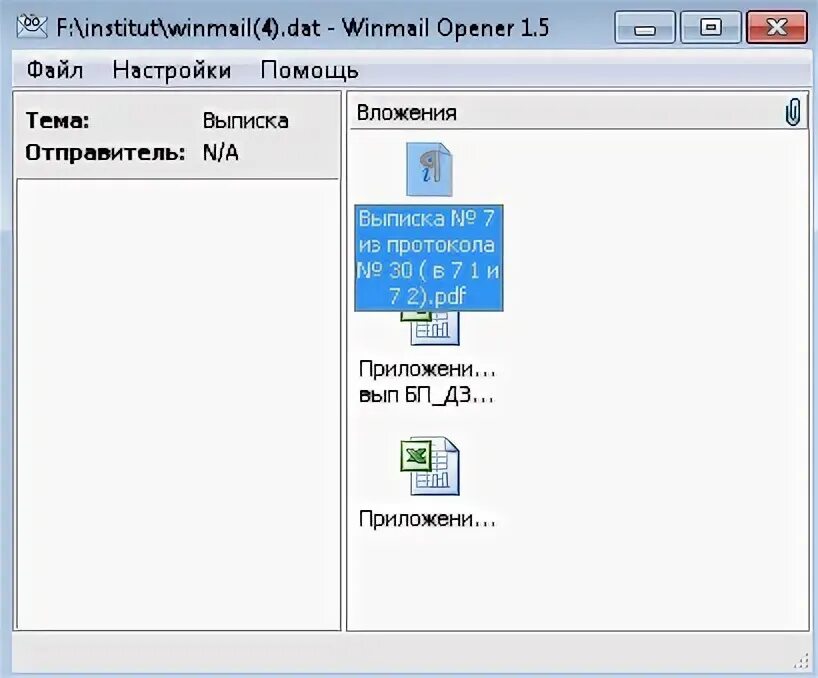Minimize the Winmail Opener window
The width and height of the screenshot is (818, 678).
(645, 28)
